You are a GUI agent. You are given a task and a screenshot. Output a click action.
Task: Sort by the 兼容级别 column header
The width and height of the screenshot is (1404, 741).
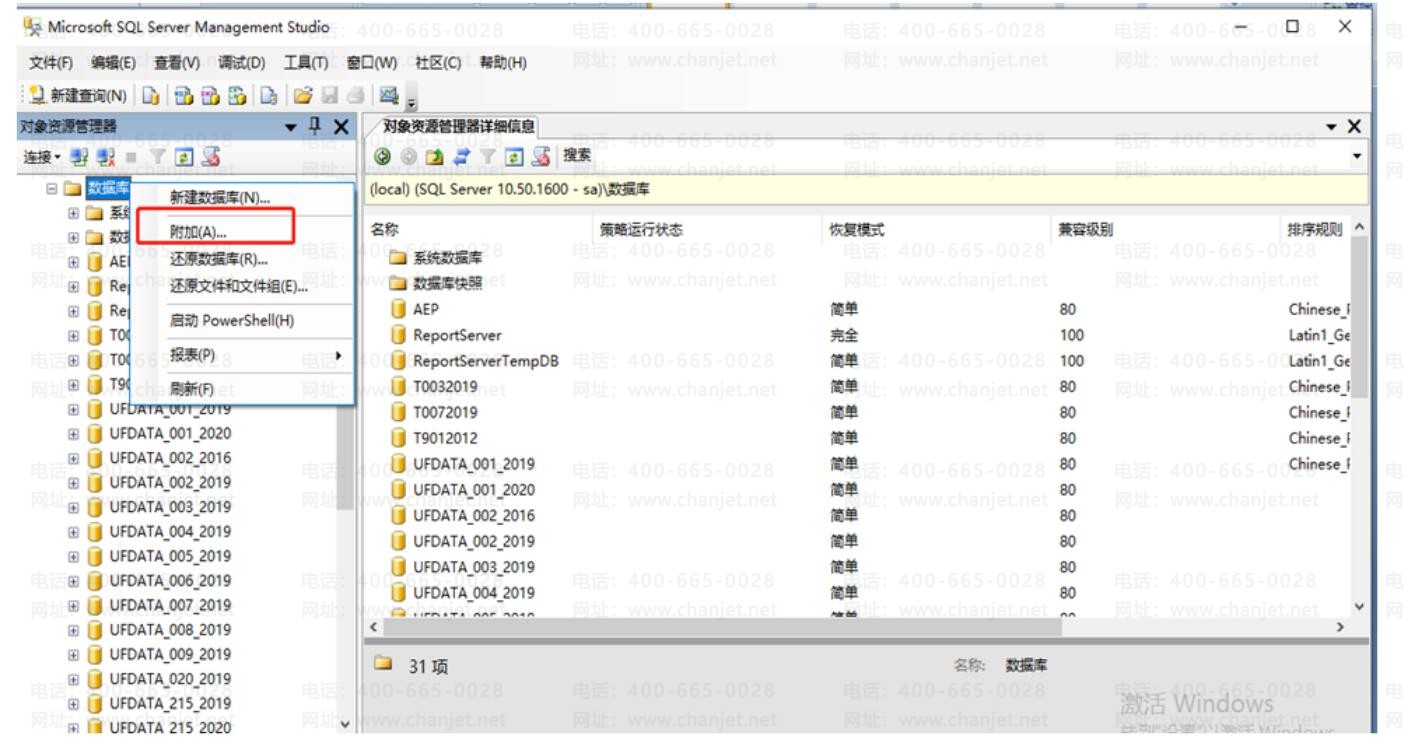[x=1166, y=229]
